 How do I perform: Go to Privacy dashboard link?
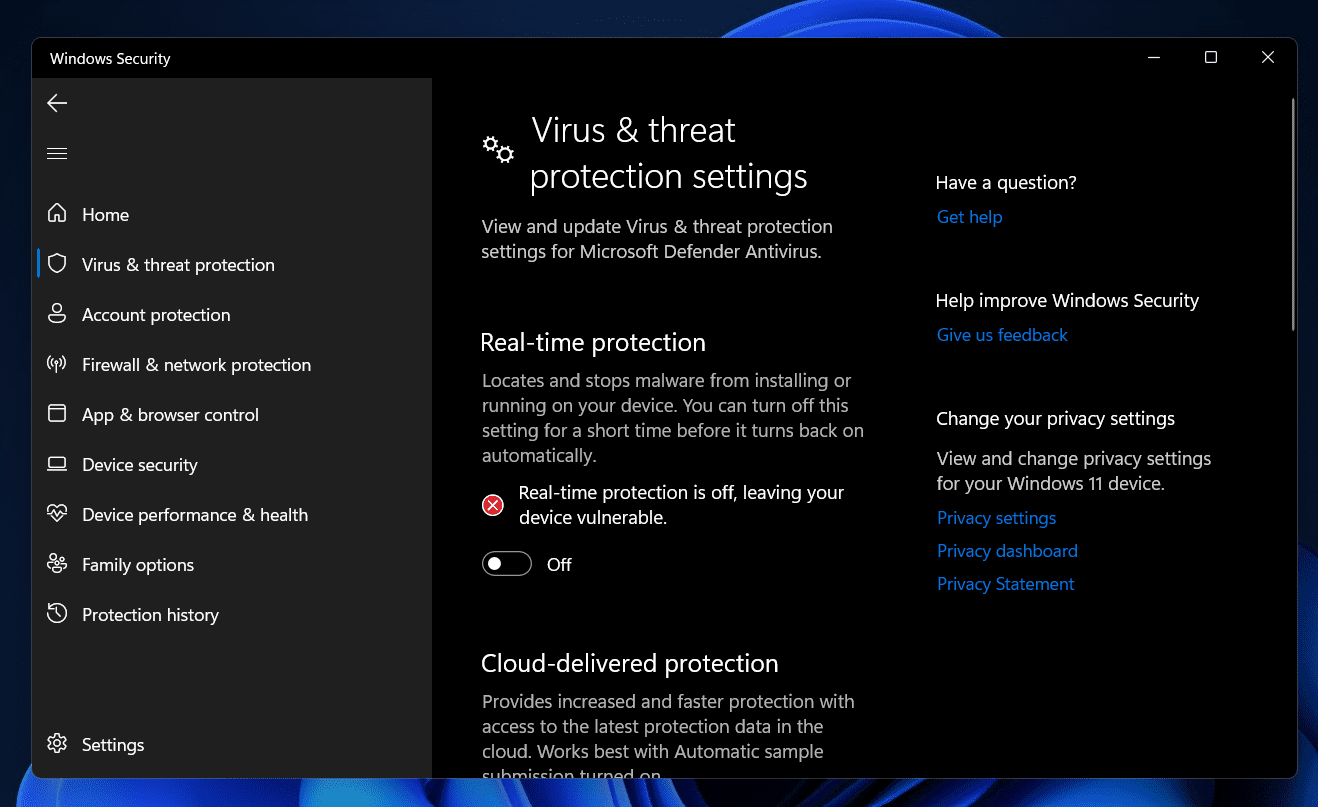[x=1007, y=551]
